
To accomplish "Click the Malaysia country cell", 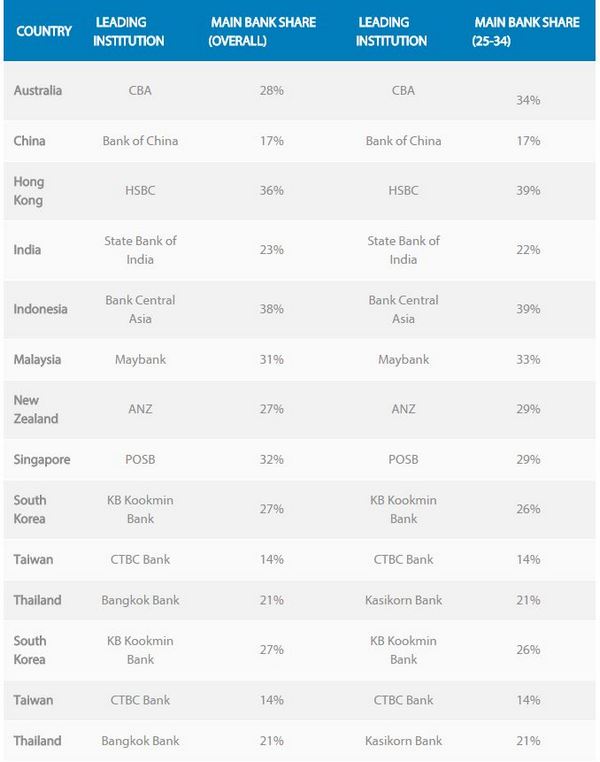I will pos(38,359).
